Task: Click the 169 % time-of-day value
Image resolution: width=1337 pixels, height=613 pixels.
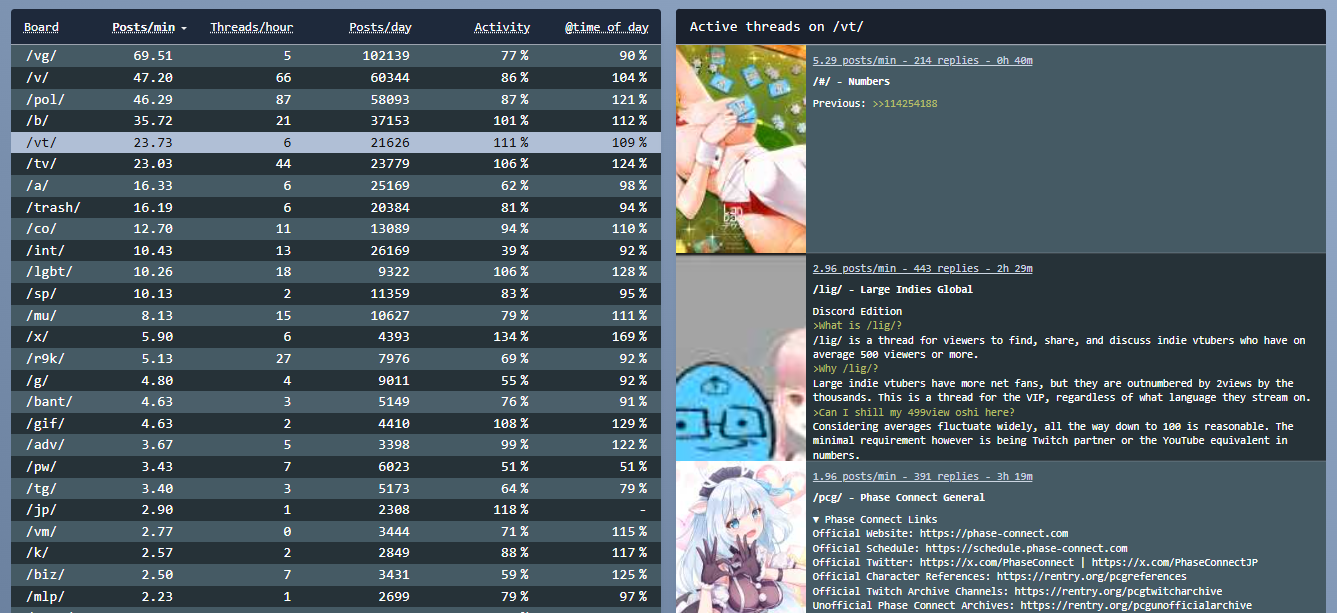Action: [629, 337]
